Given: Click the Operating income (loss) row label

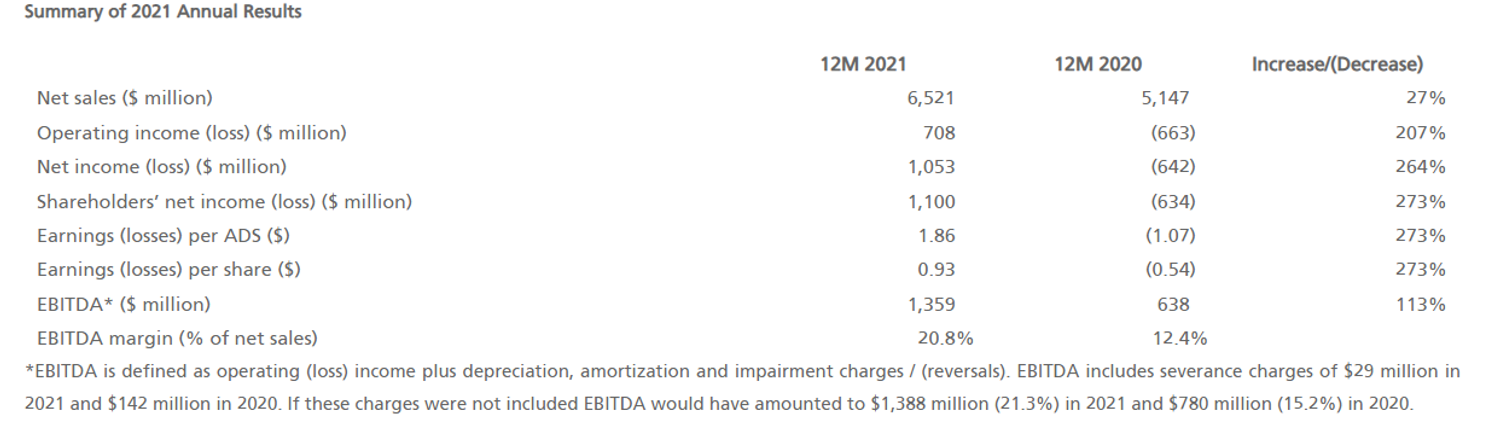Looking at the screenshot, I should click(x=192, y=133).
